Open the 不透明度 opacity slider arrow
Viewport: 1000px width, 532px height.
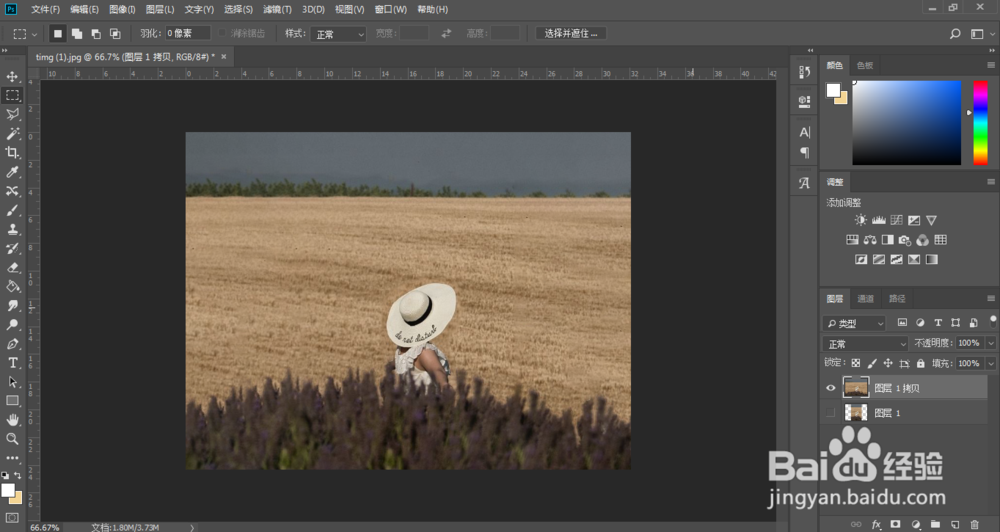[x=990, y=343]
